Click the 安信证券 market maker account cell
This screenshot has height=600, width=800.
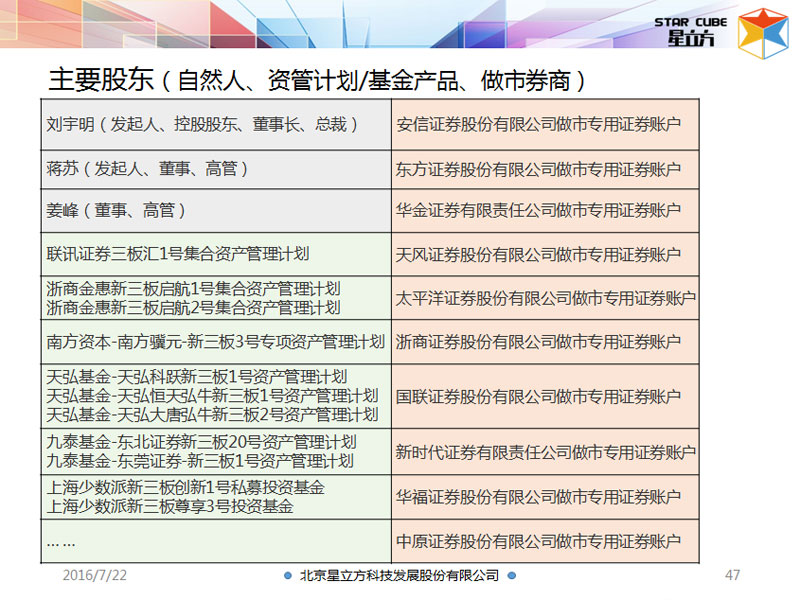539,125
